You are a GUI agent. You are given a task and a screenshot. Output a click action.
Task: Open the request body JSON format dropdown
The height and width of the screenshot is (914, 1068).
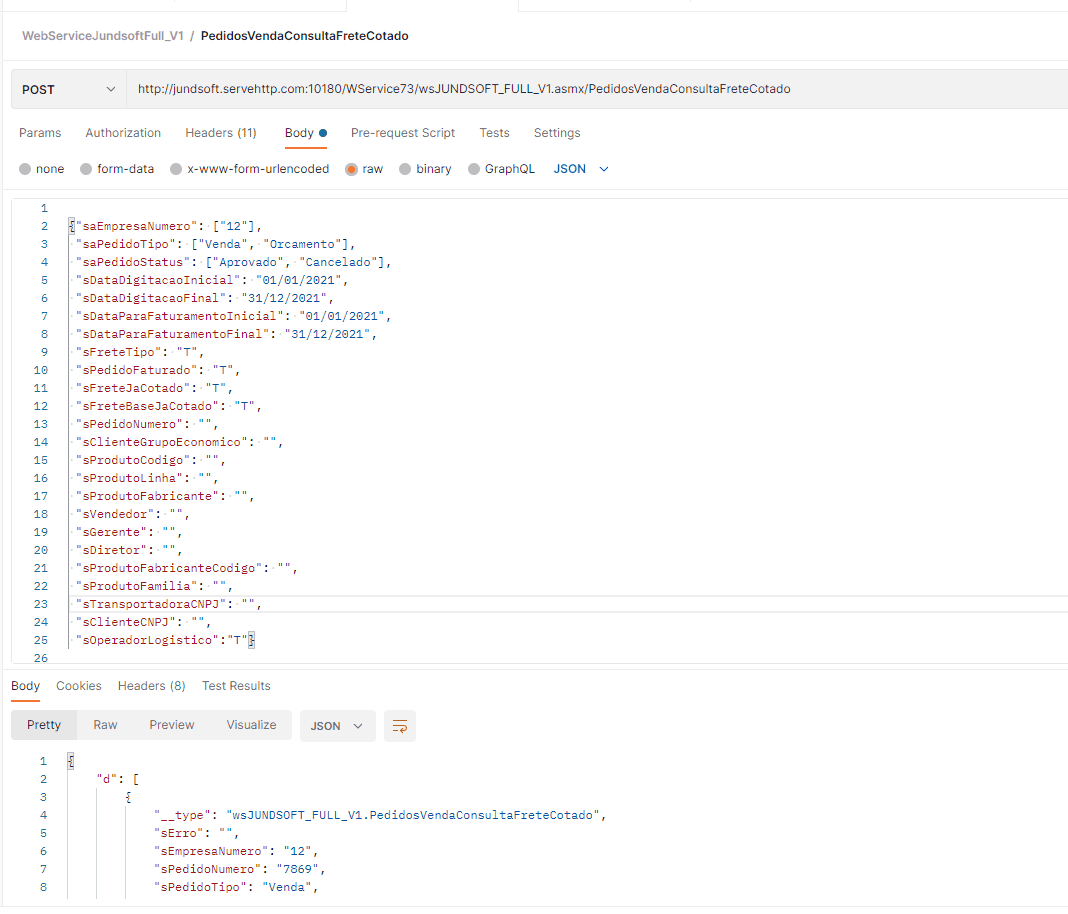point(581,169)
